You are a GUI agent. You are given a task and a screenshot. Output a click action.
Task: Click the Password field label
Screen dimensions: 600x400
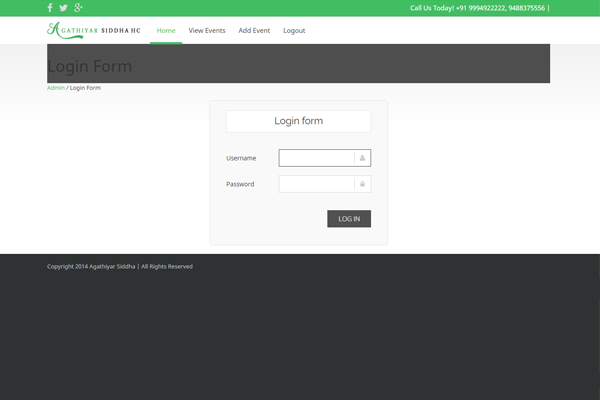point(240,184)
